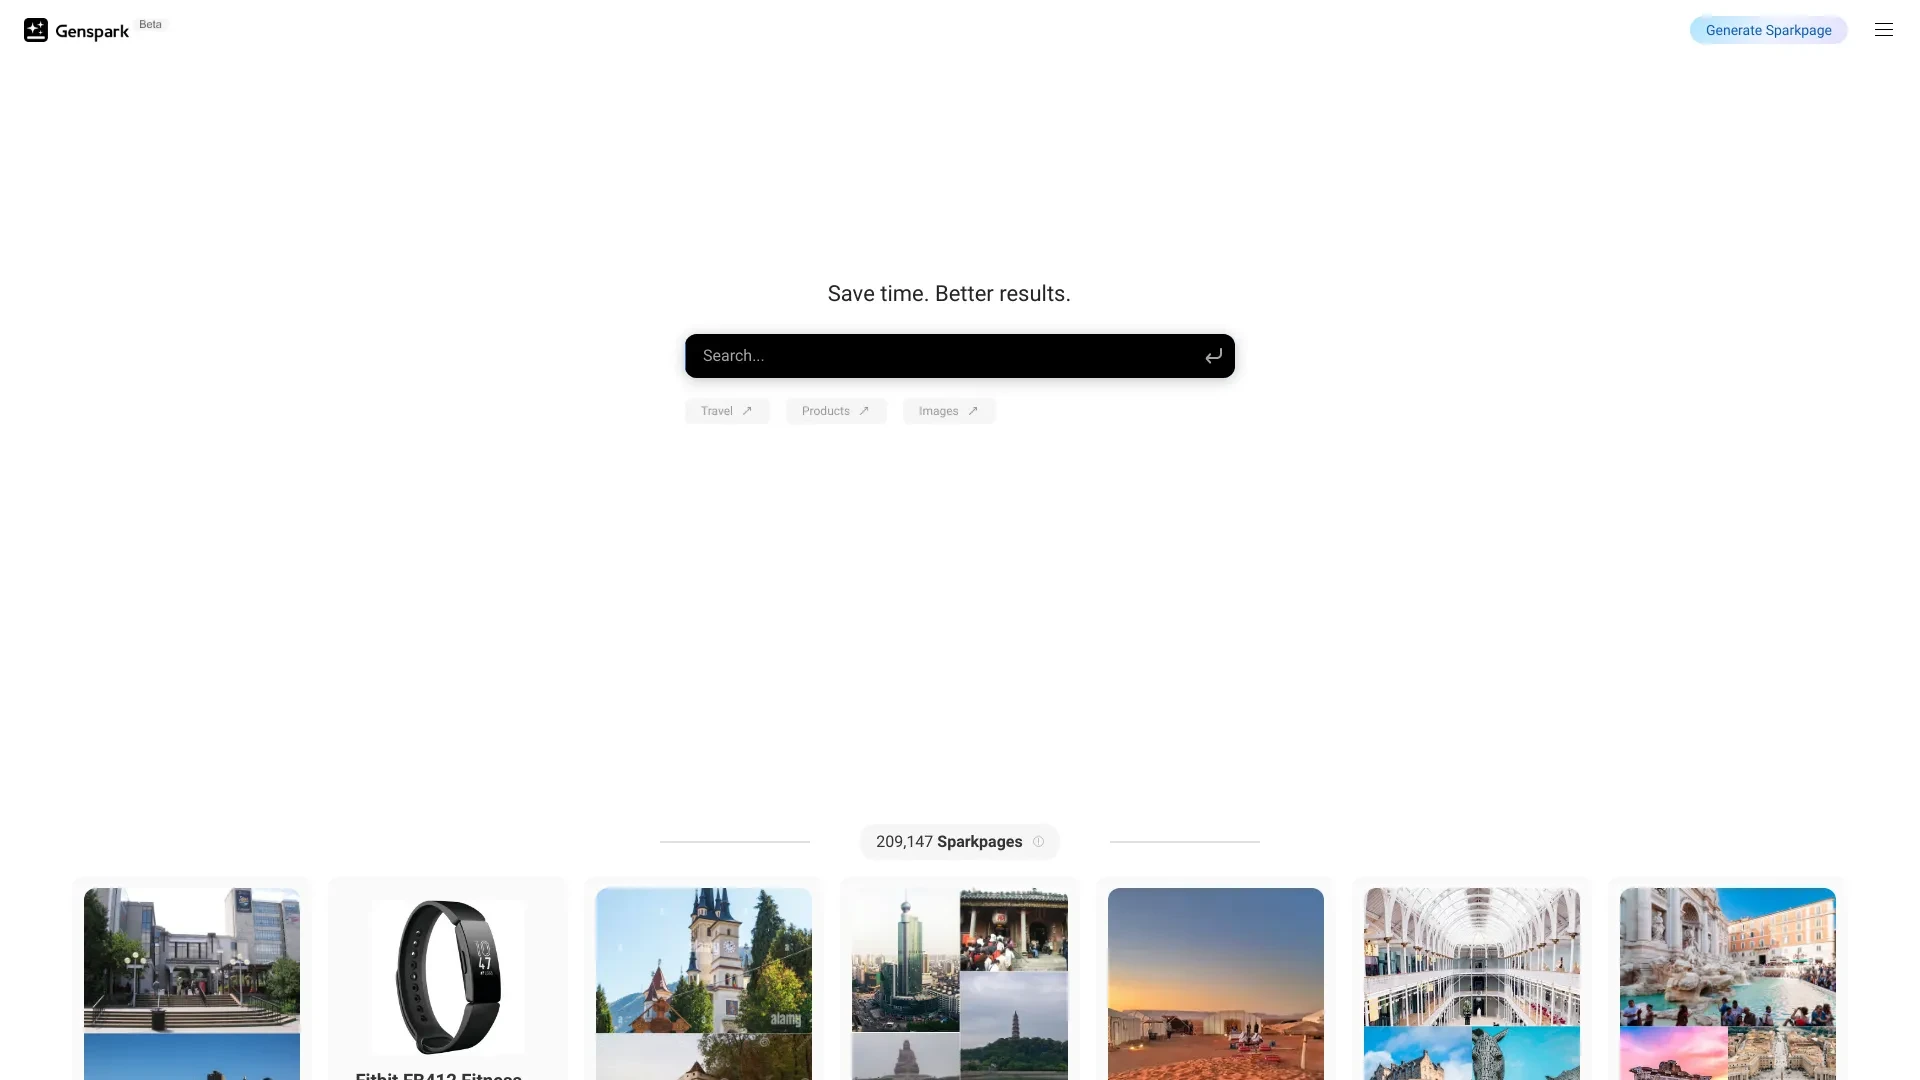Click the Images category arrow icon
This screenshot has width=1920, height=1080.
click(x=975, y=410)
